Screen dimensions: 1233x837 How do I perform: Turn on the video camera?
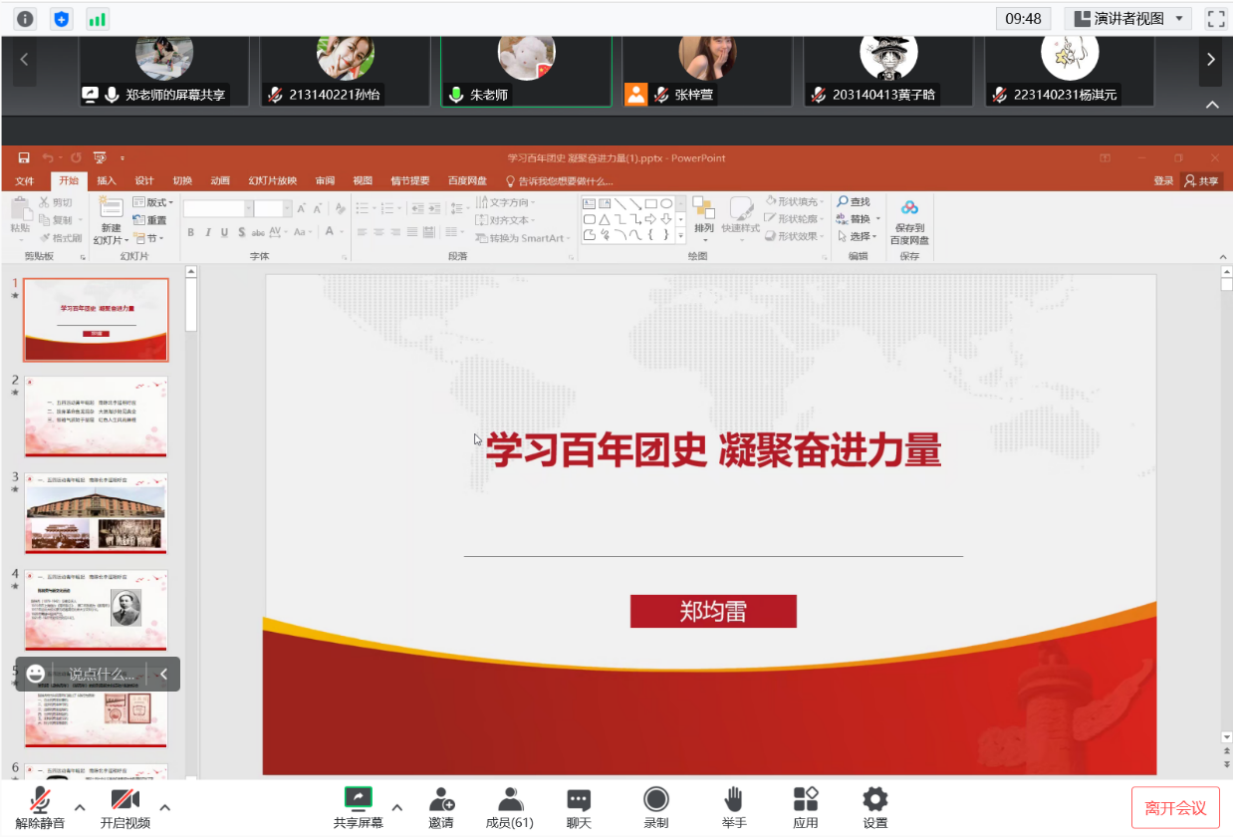(x=125, y=806)
